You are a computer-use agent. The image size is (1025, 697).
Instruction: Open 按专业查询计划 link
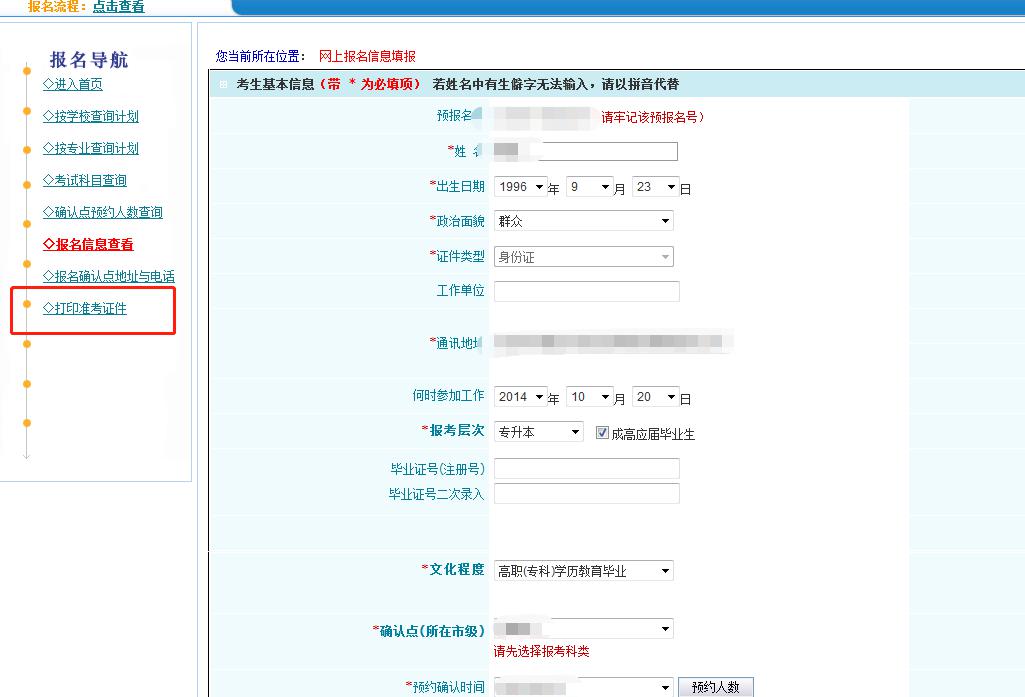pyautogui.click(x=91, y=148)
